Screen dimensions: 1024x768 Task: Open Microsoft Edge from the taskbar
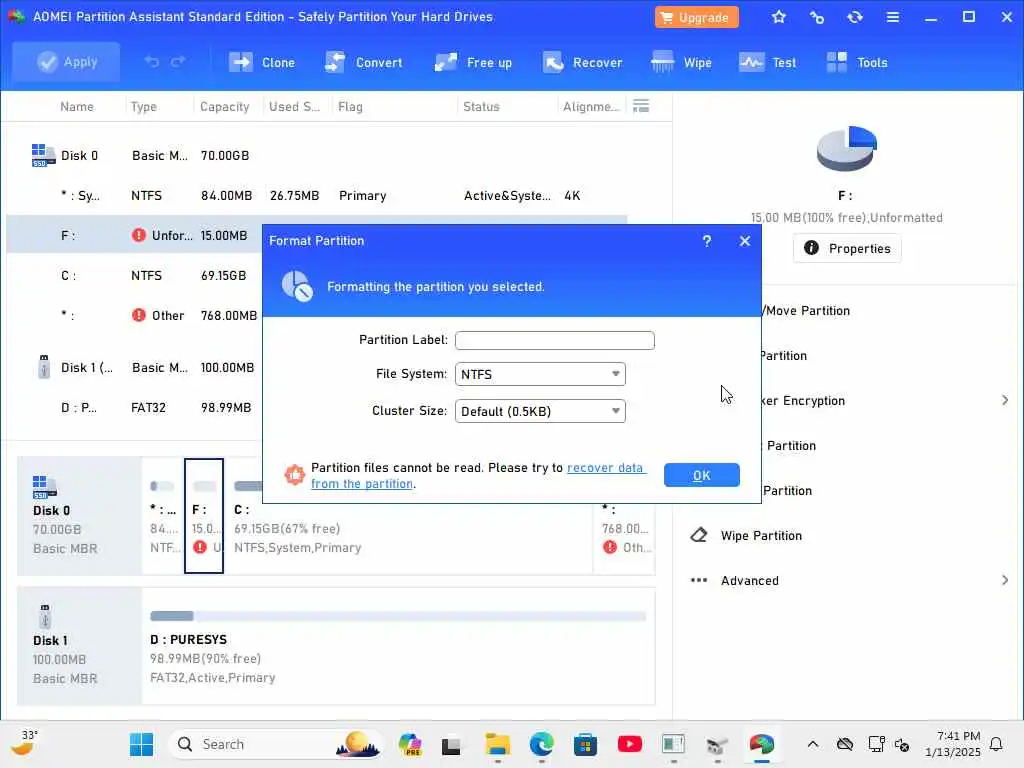coord(541,744)
